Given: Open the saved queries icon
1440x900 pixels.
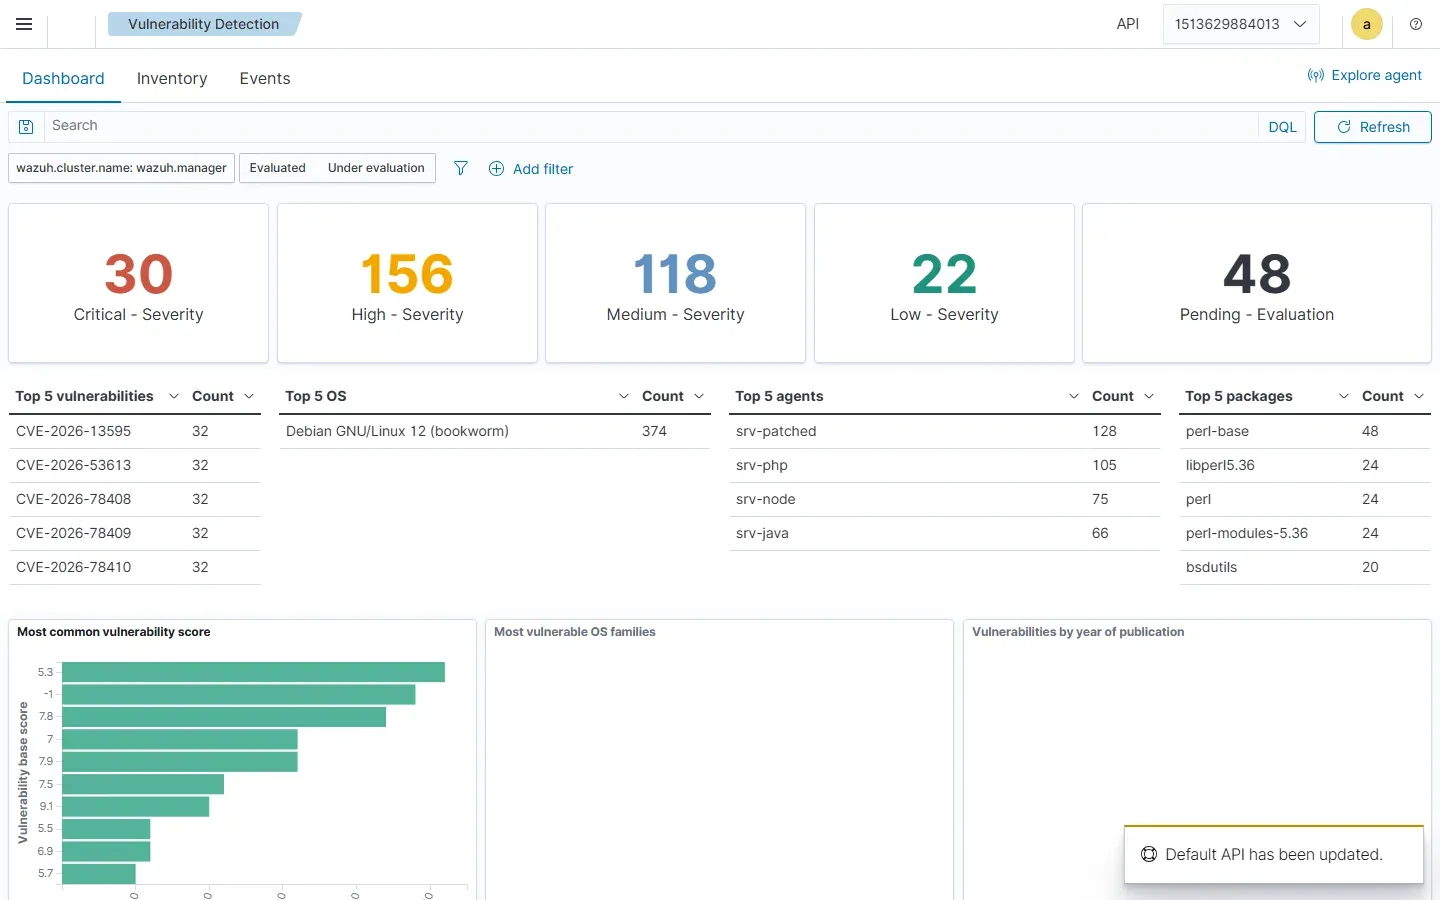Looking at the screenshot, I should point(27,127).
